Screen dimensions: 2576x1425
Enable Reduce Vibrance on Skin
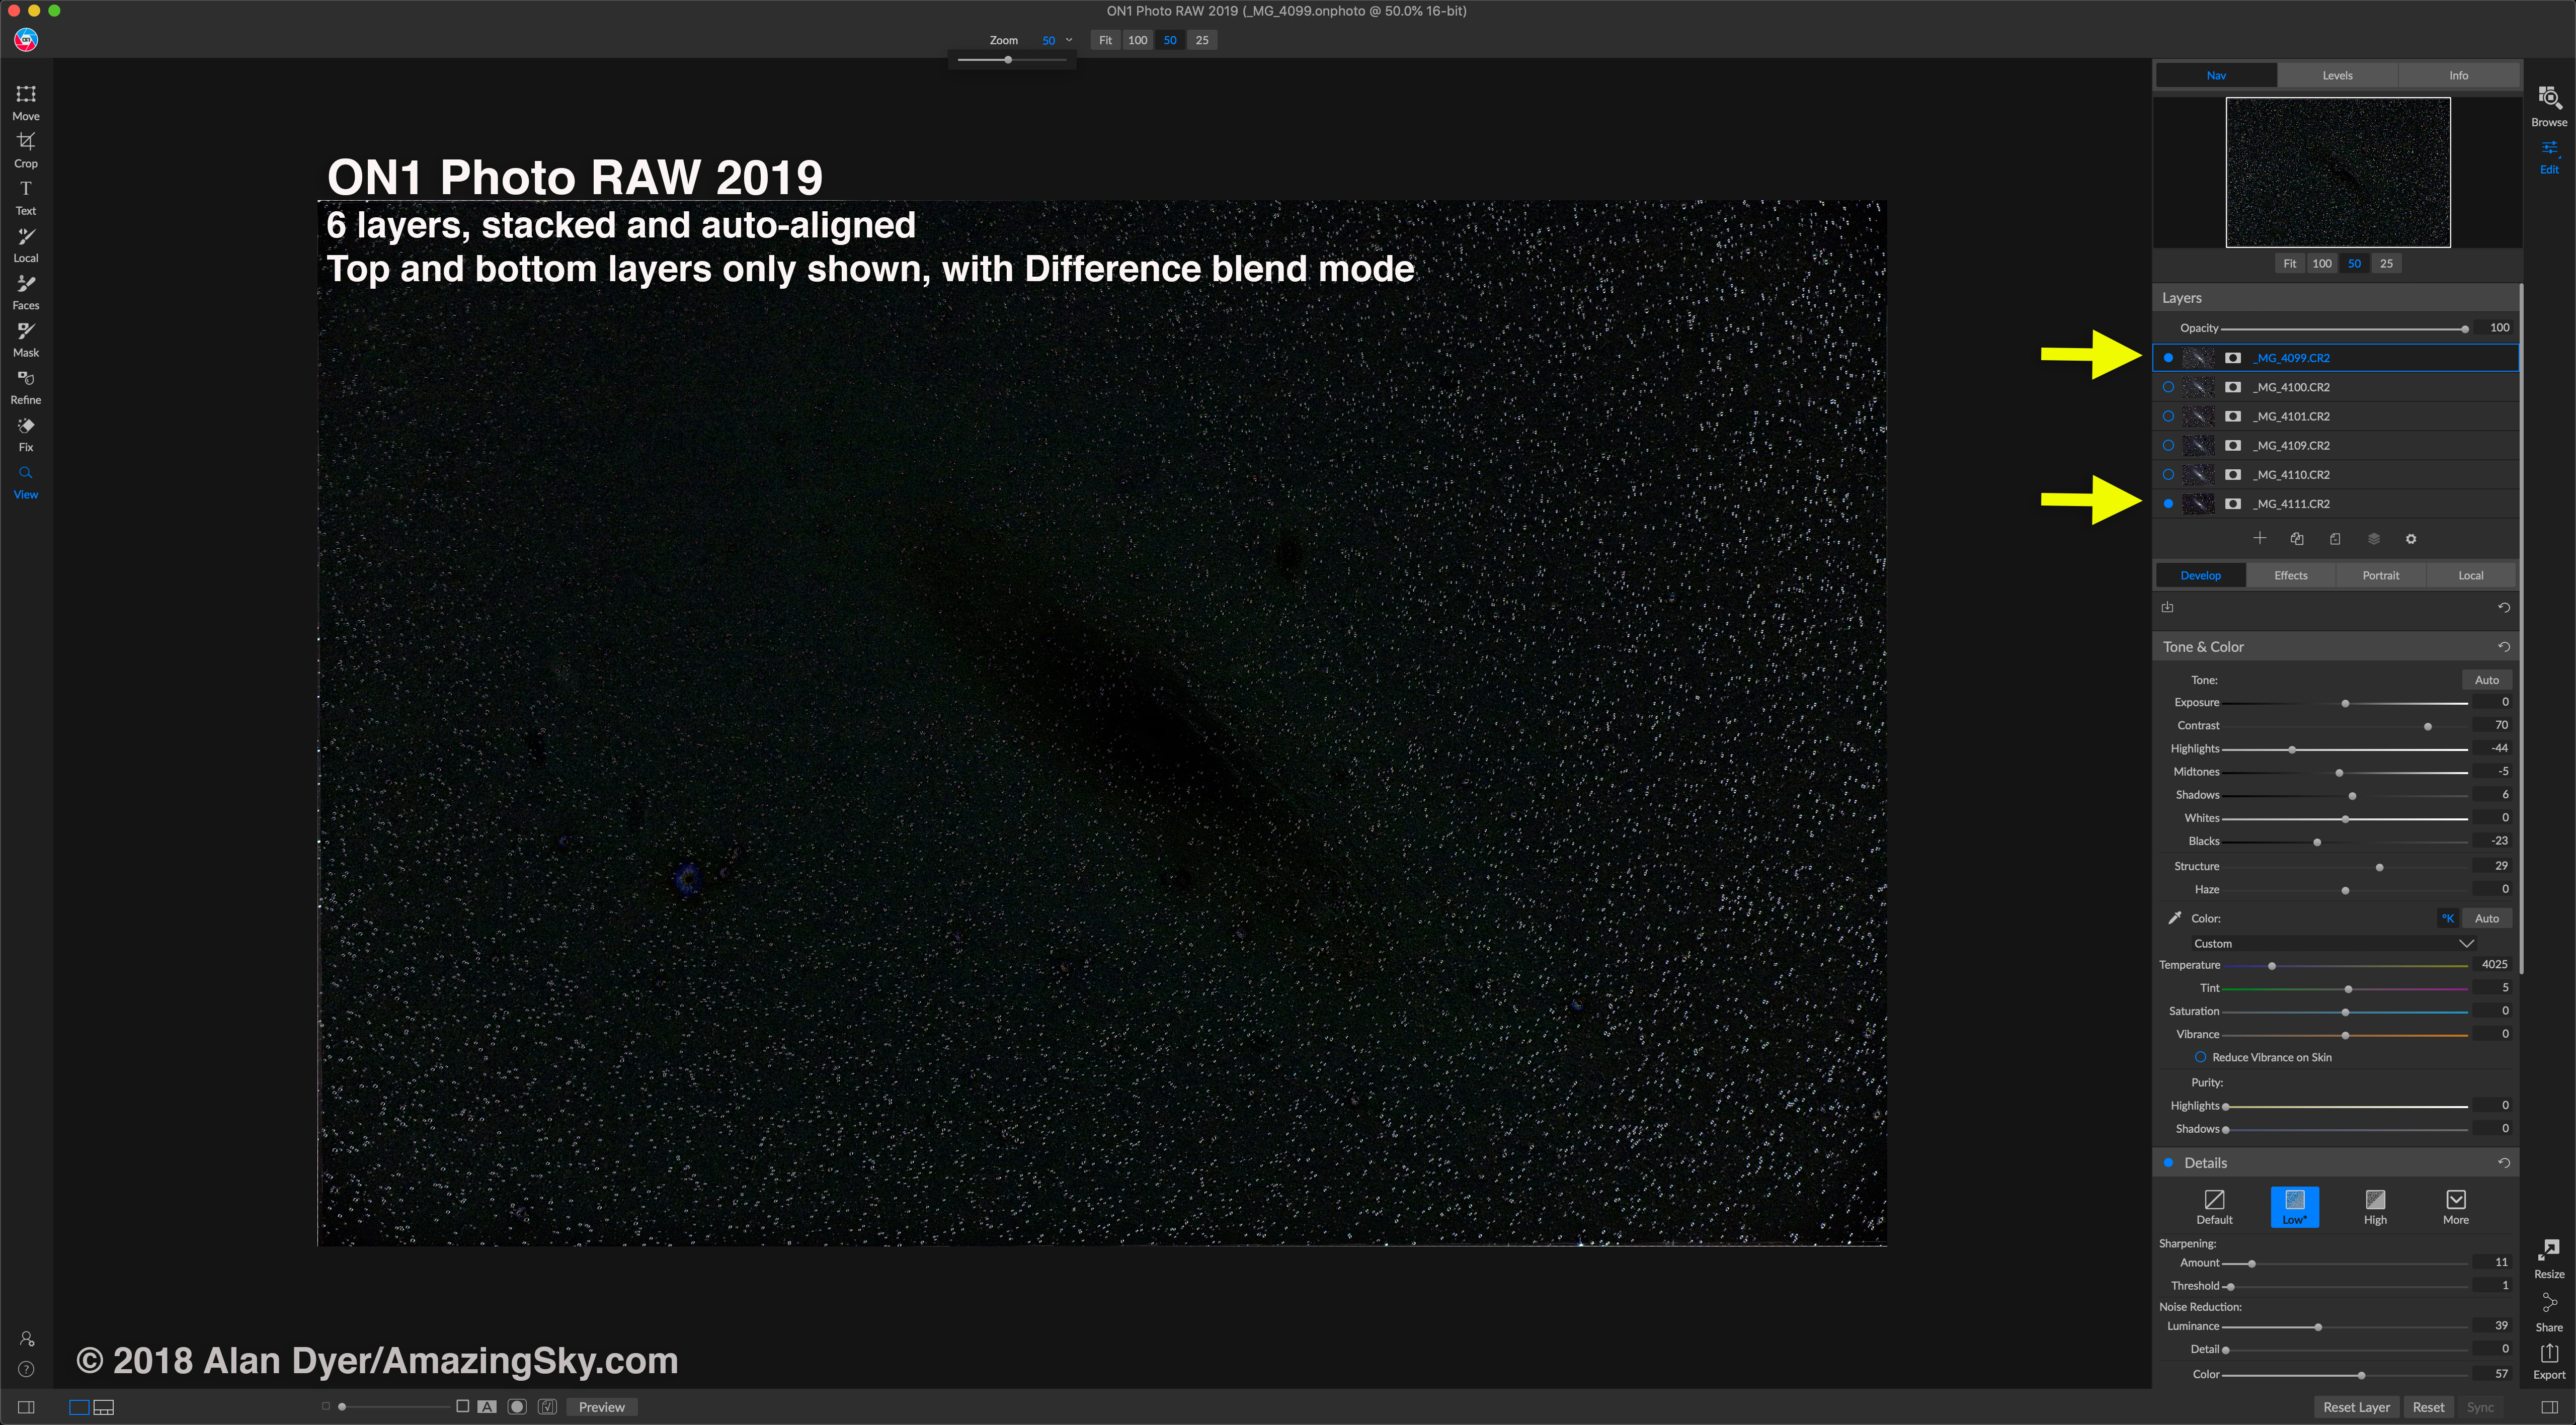point(2200,1057)
